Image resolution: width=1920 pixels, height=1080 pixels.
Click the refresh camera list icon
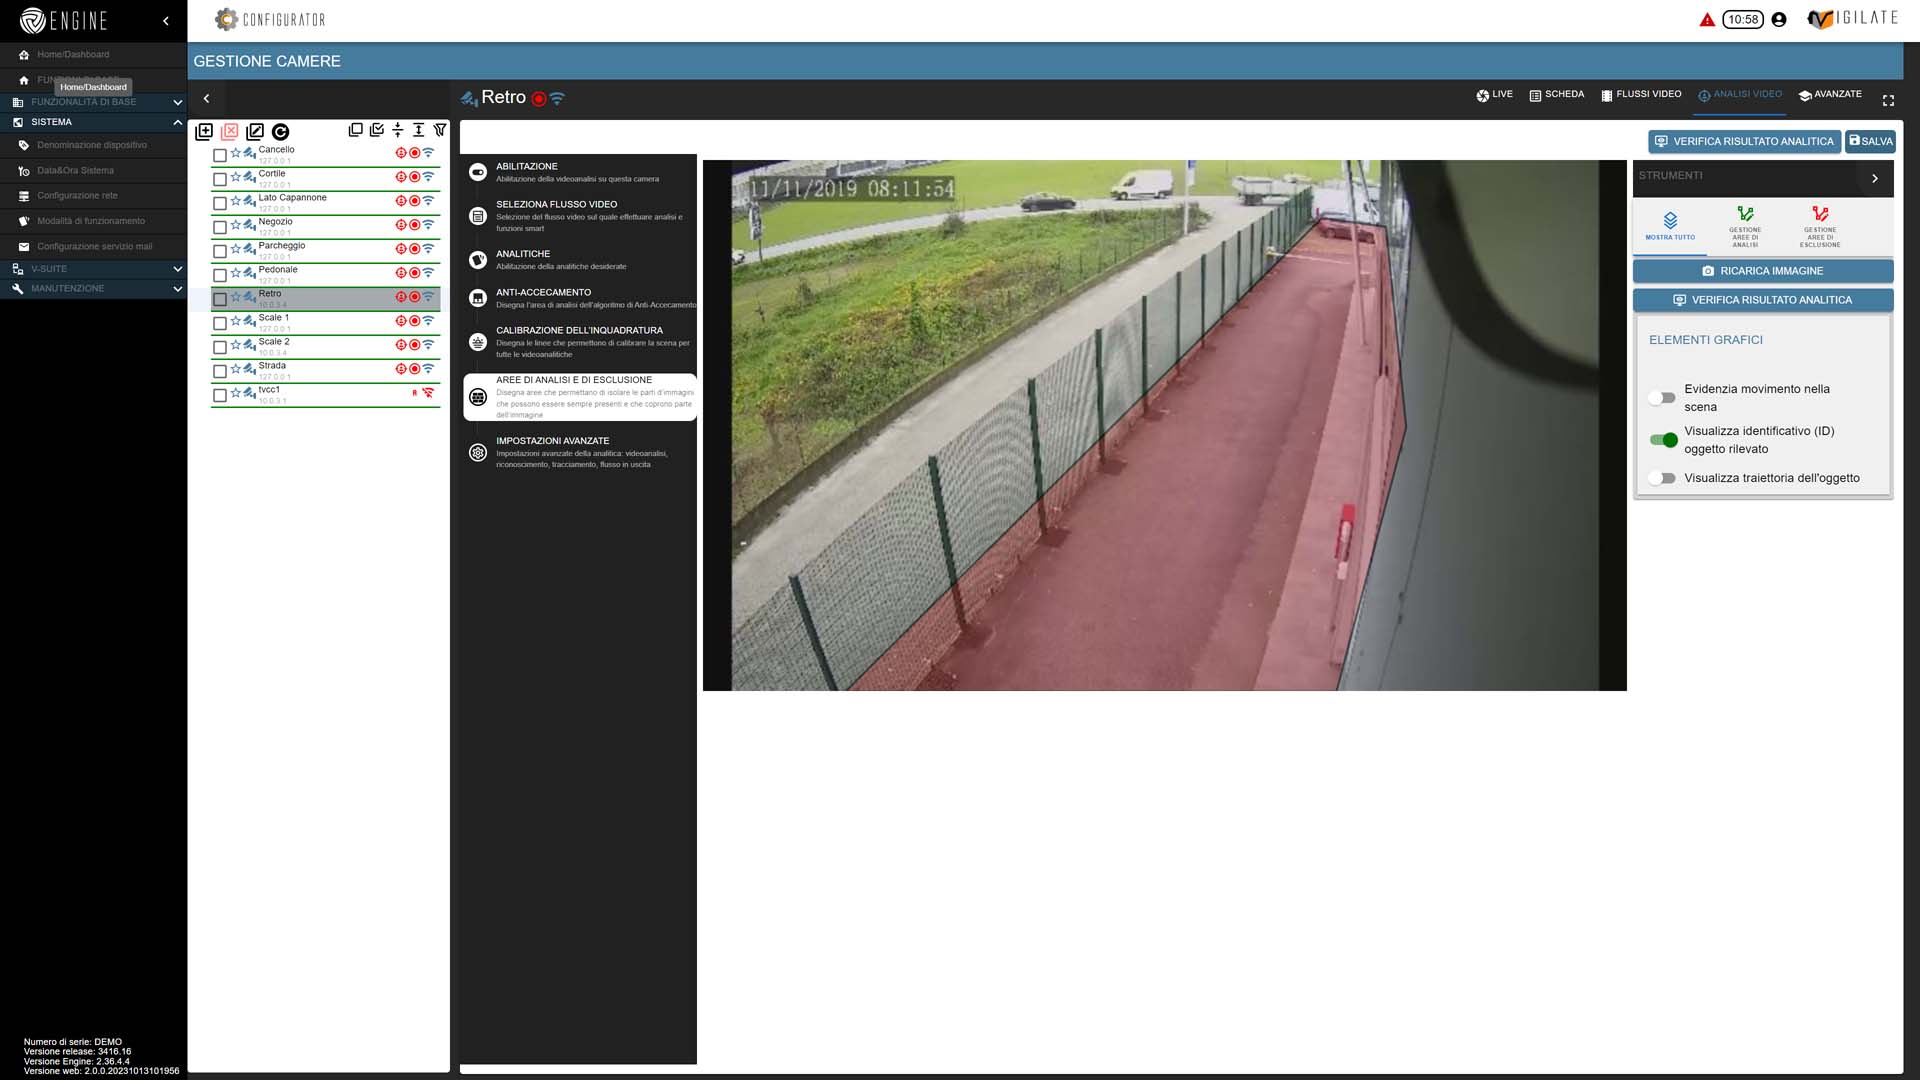point(281,131)
